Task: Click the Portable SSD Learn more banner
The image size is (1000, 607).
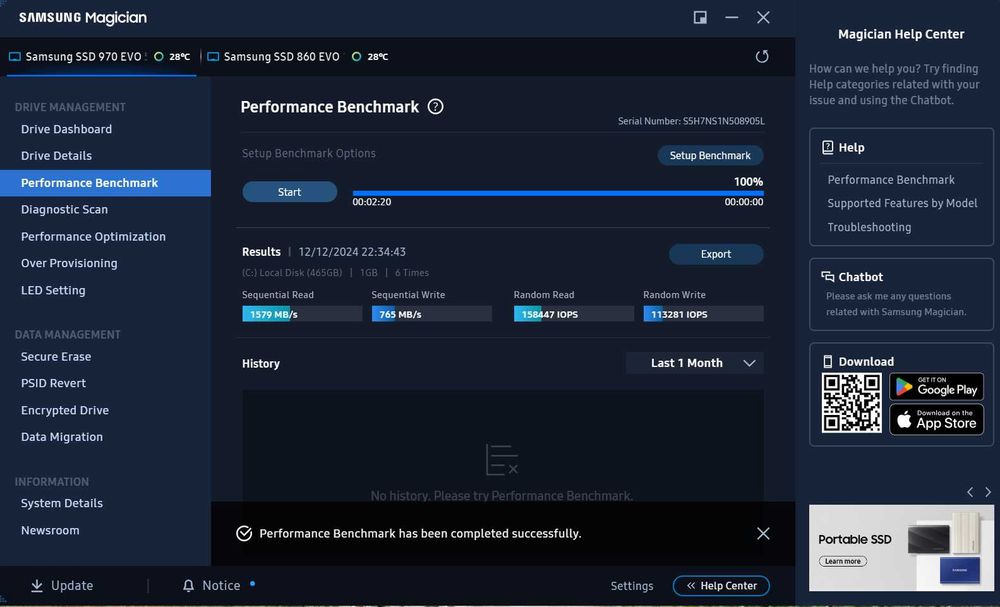Action: [x=901, y=548]
